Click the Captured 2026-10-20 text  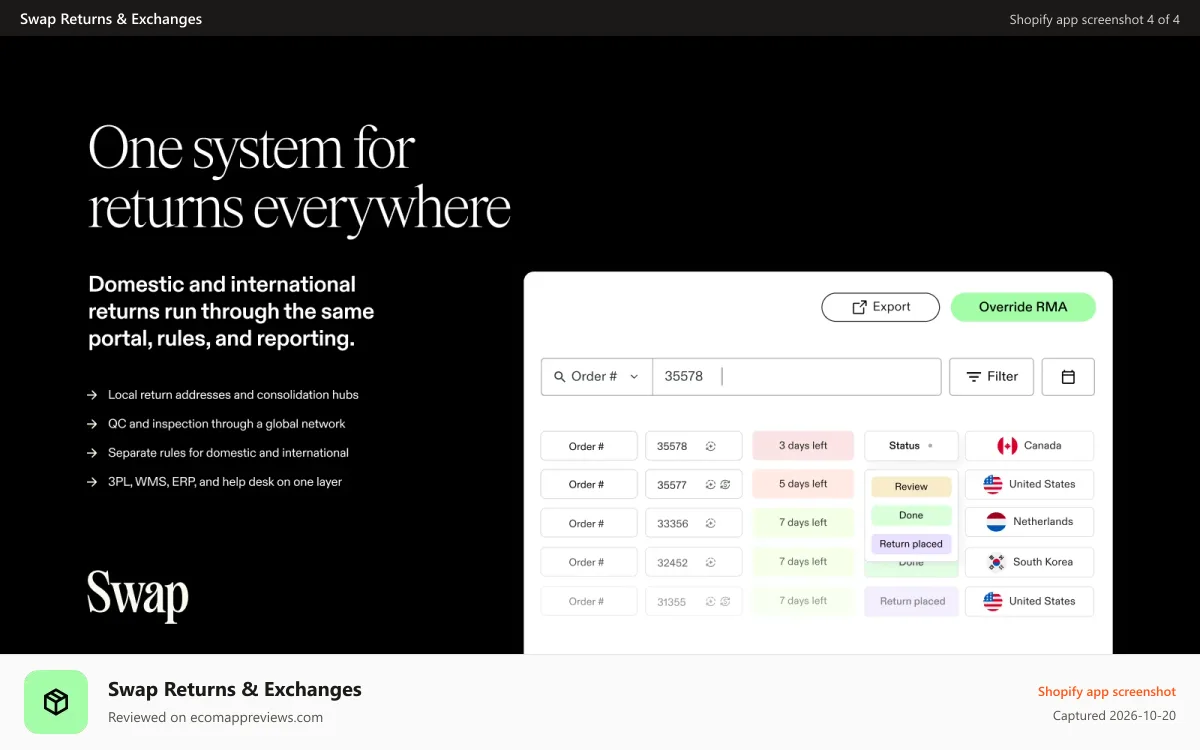(1115, 716)
